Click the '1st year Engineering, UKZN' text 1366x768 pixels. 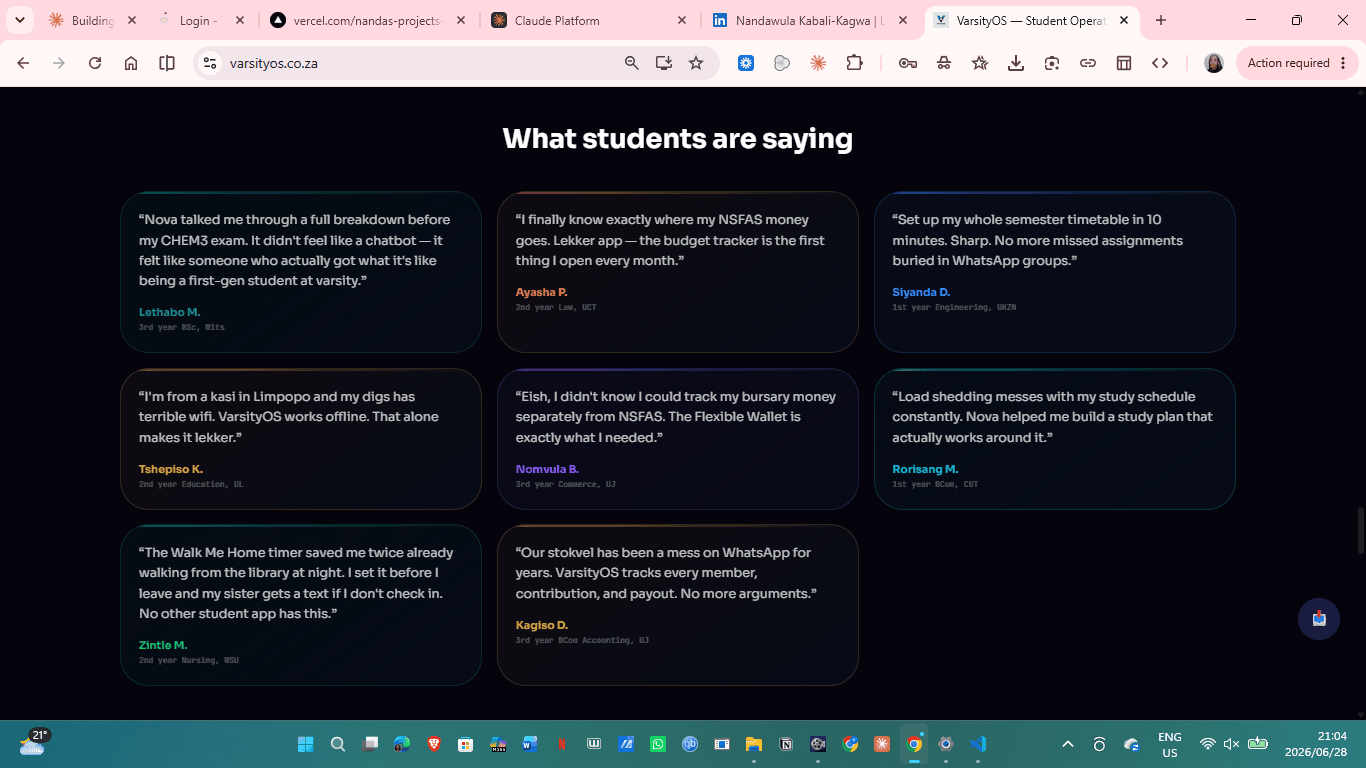[x=954, y=307]
